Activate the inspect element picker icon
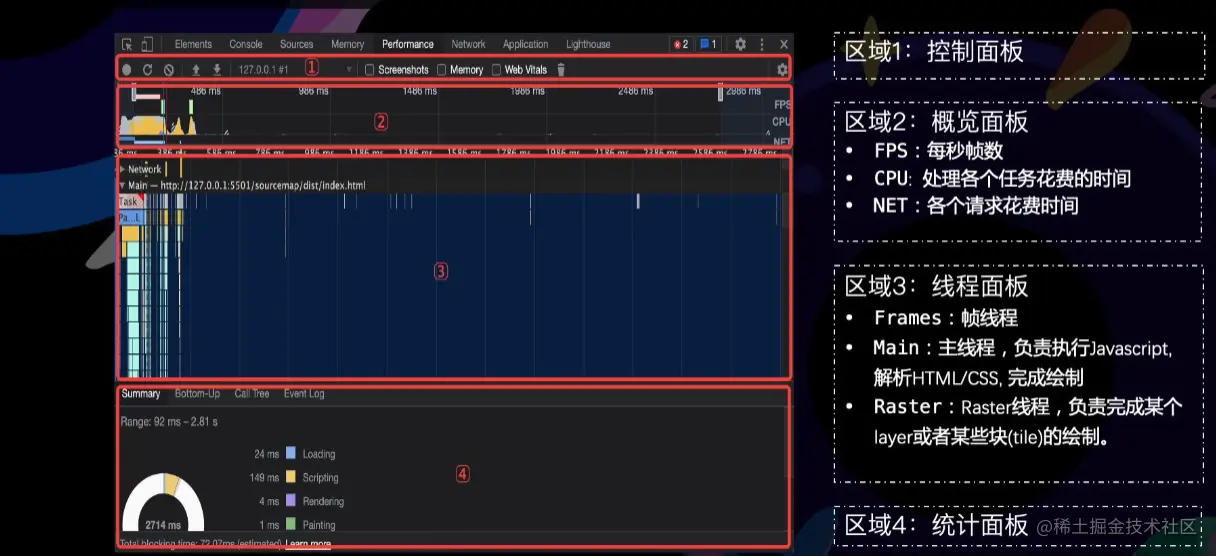1216x556 pixels. (128, 44)
